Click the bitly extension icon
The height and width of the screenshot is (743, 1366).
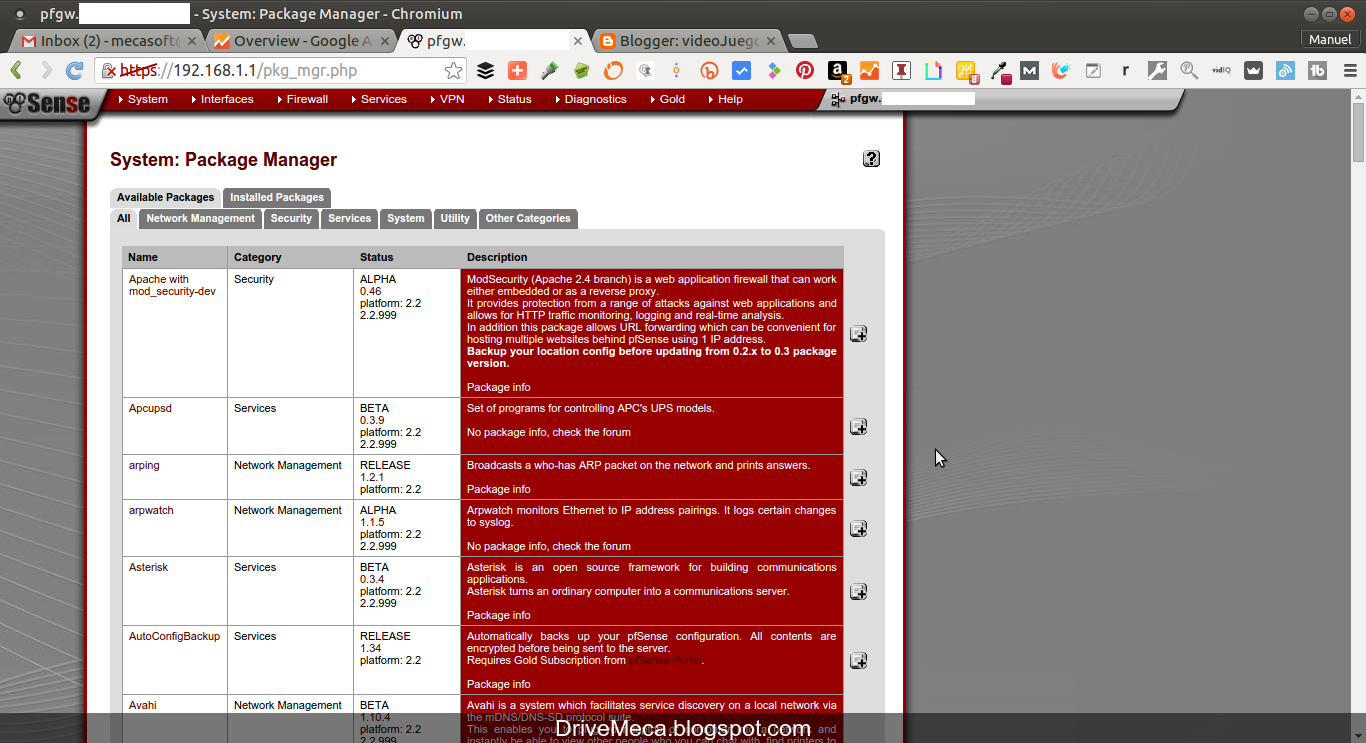709,71
